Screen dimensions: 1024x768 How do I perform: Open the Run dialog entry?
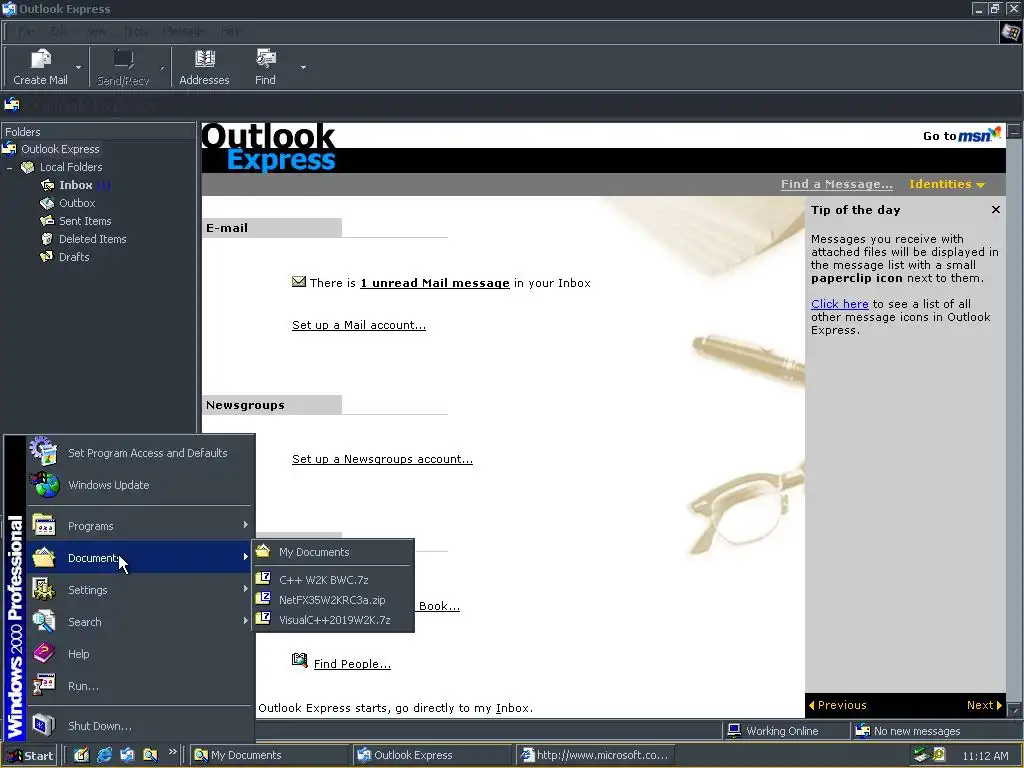[140, 686]
